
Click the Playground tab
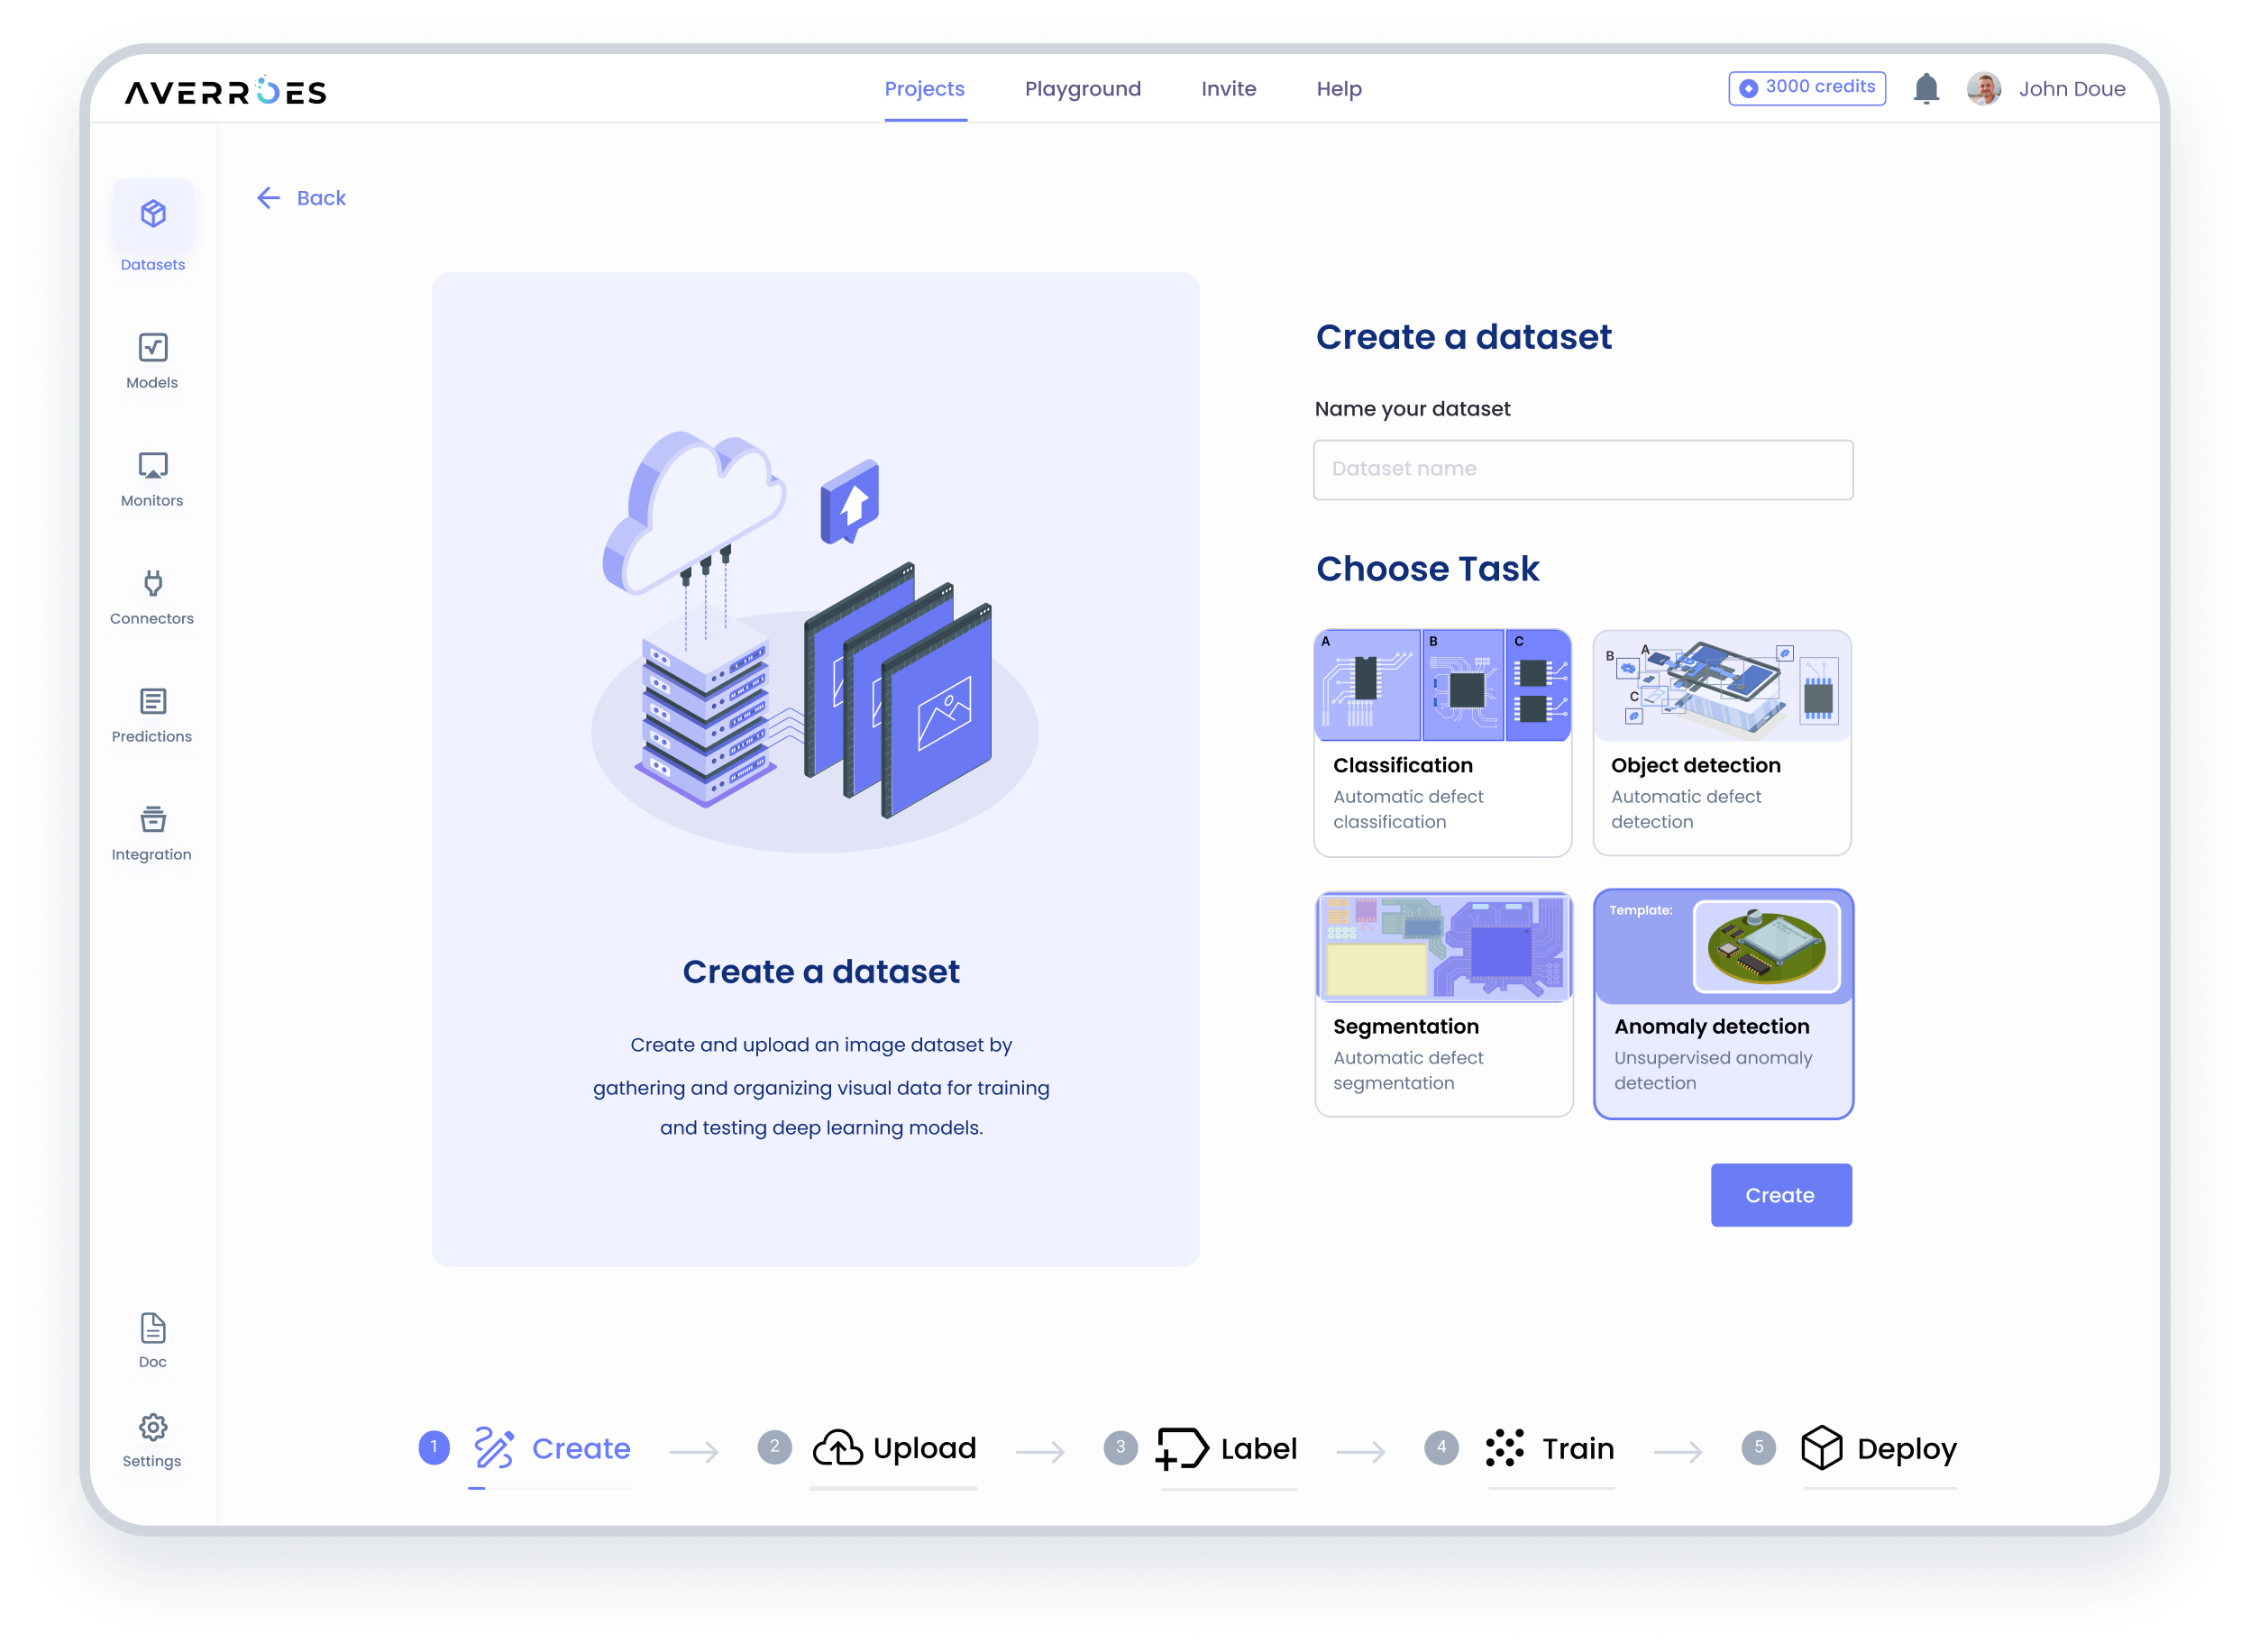pos(1082,87)
